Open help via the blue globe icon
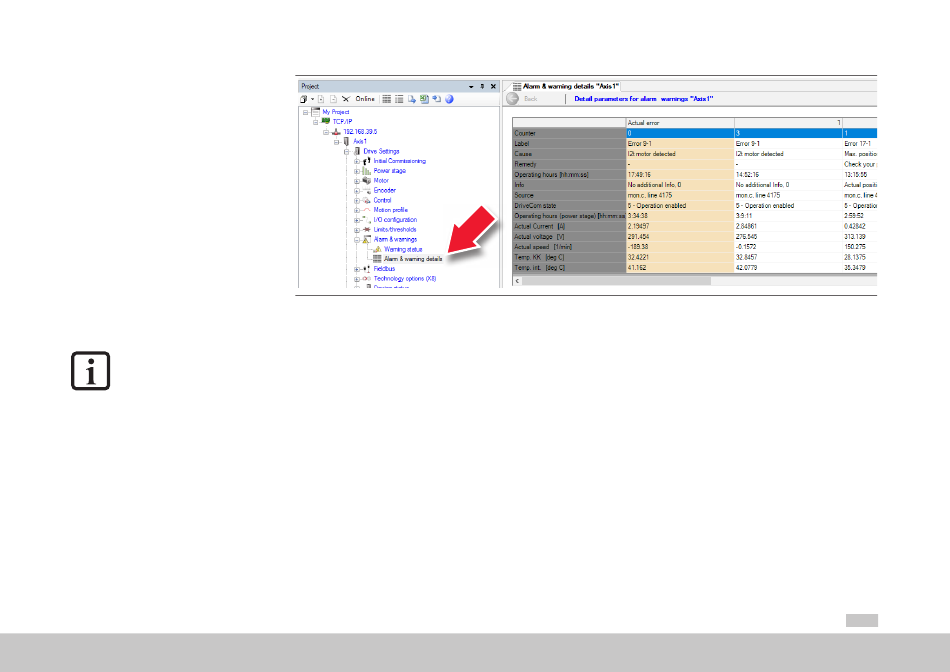The width and height of the screenshot is (950, 672). (450, 99)
